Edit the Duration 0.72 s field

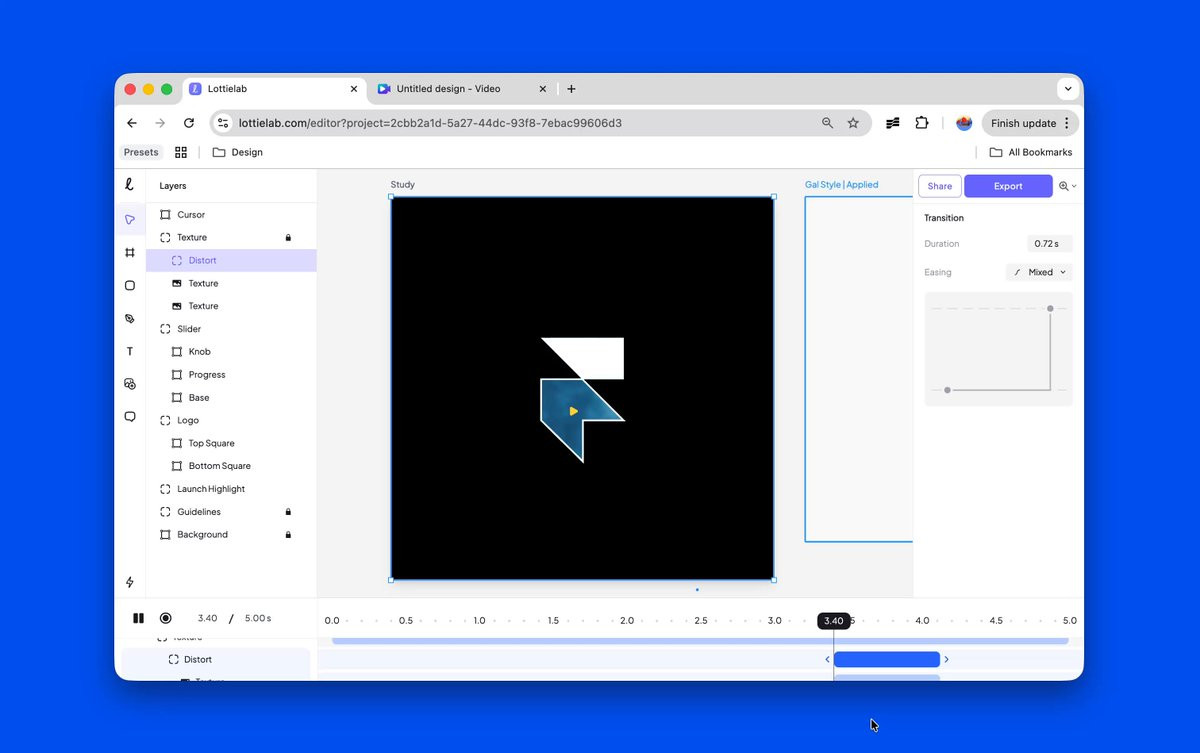click(1049, 244)
